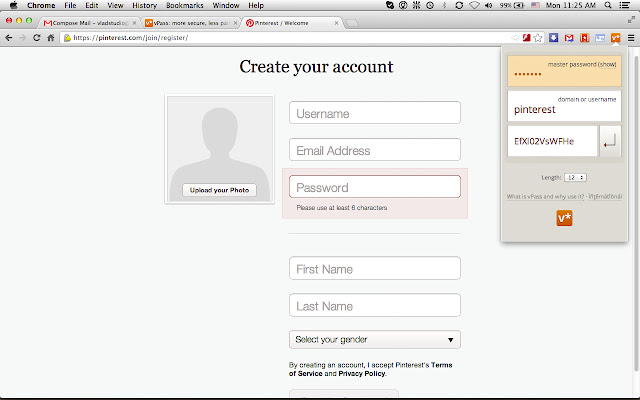
Task: Open the Chrome menu in menu bar
Action: (41, 5)
